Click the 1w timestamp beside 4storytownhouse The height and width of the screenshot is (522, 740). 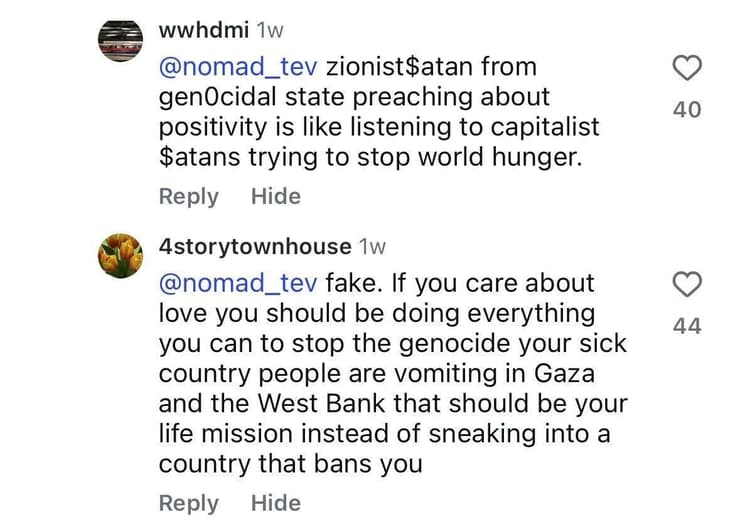(x=372, y=247)
